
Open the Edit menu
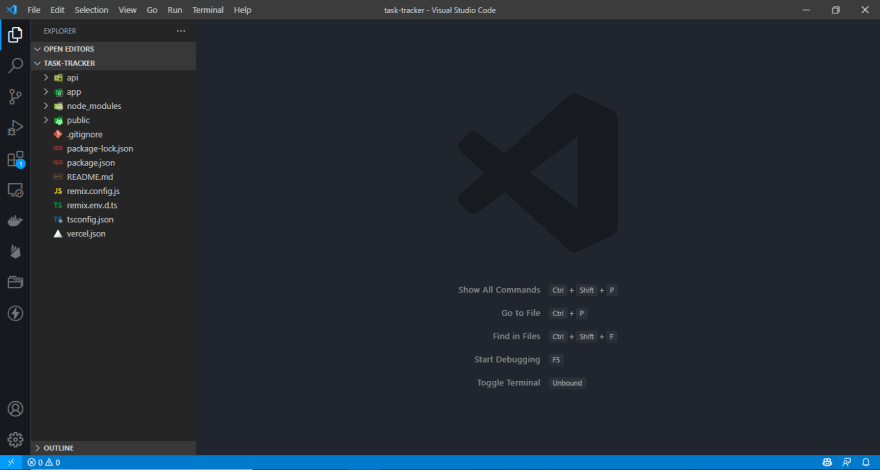pyautogui.click(x=57, y=10)
